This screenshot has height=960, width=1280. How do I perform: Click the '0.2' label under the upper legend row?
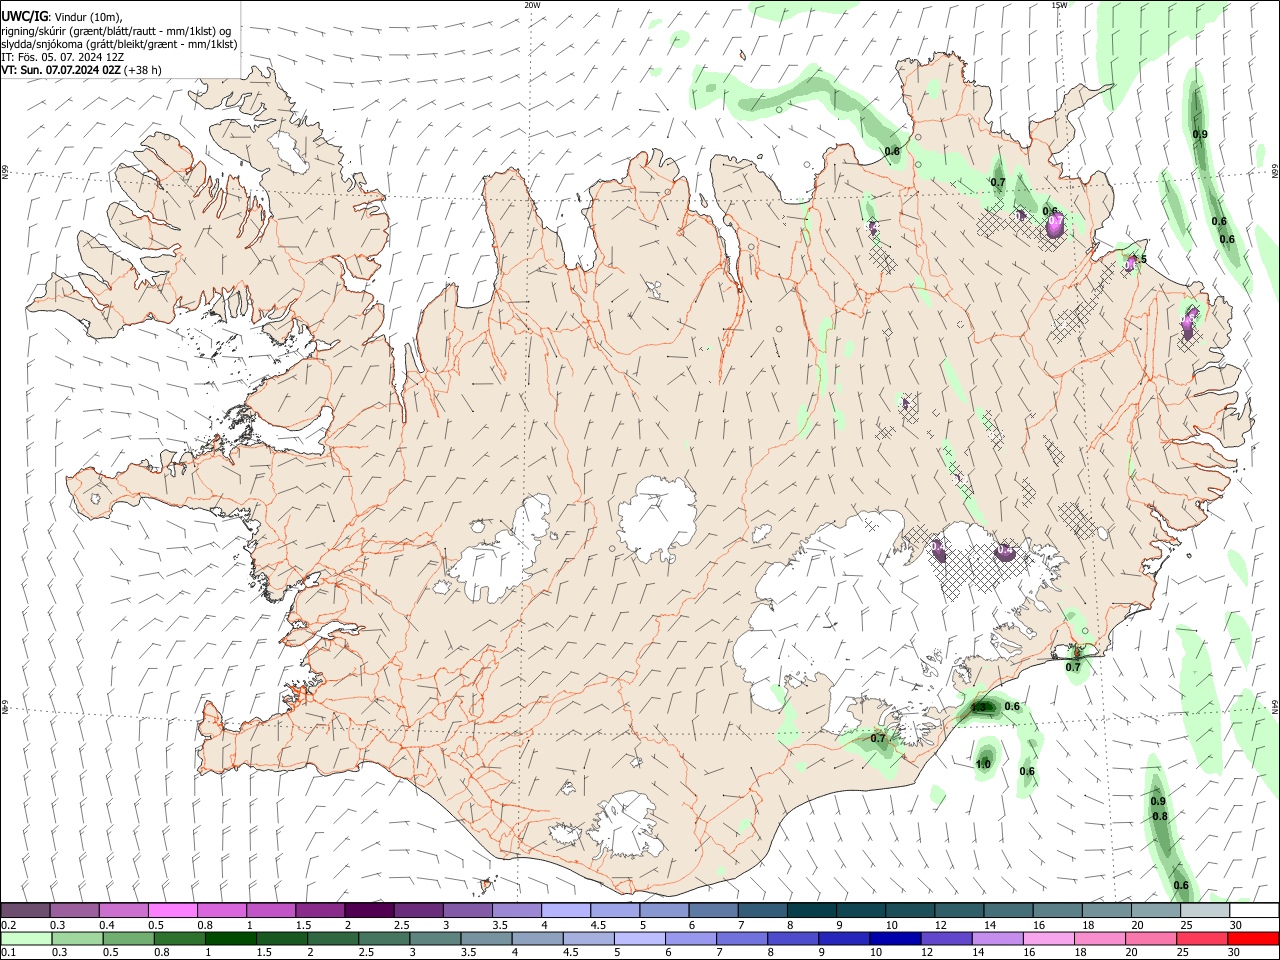[x=9, y=925]
